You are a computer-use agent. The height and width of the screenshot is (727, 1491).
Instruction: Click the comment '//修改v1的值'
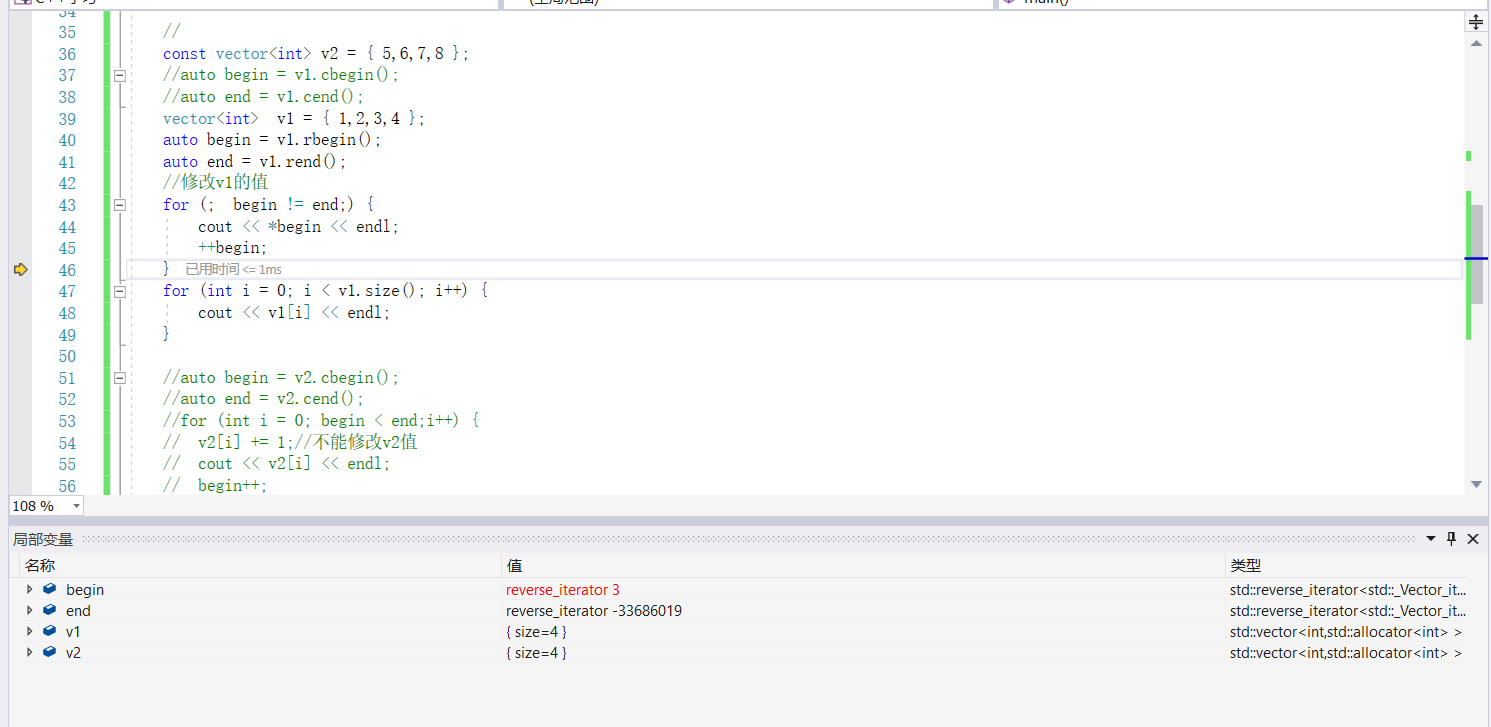[x=216, y=183]
